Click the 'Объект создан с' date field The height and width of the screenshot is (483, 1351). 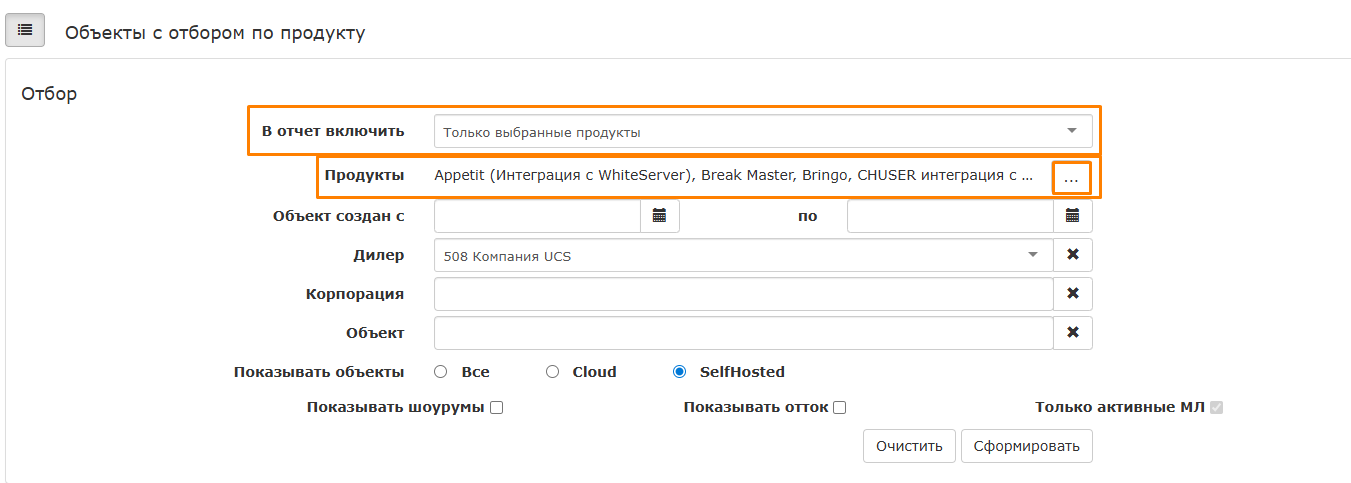(x=537, y=216)
